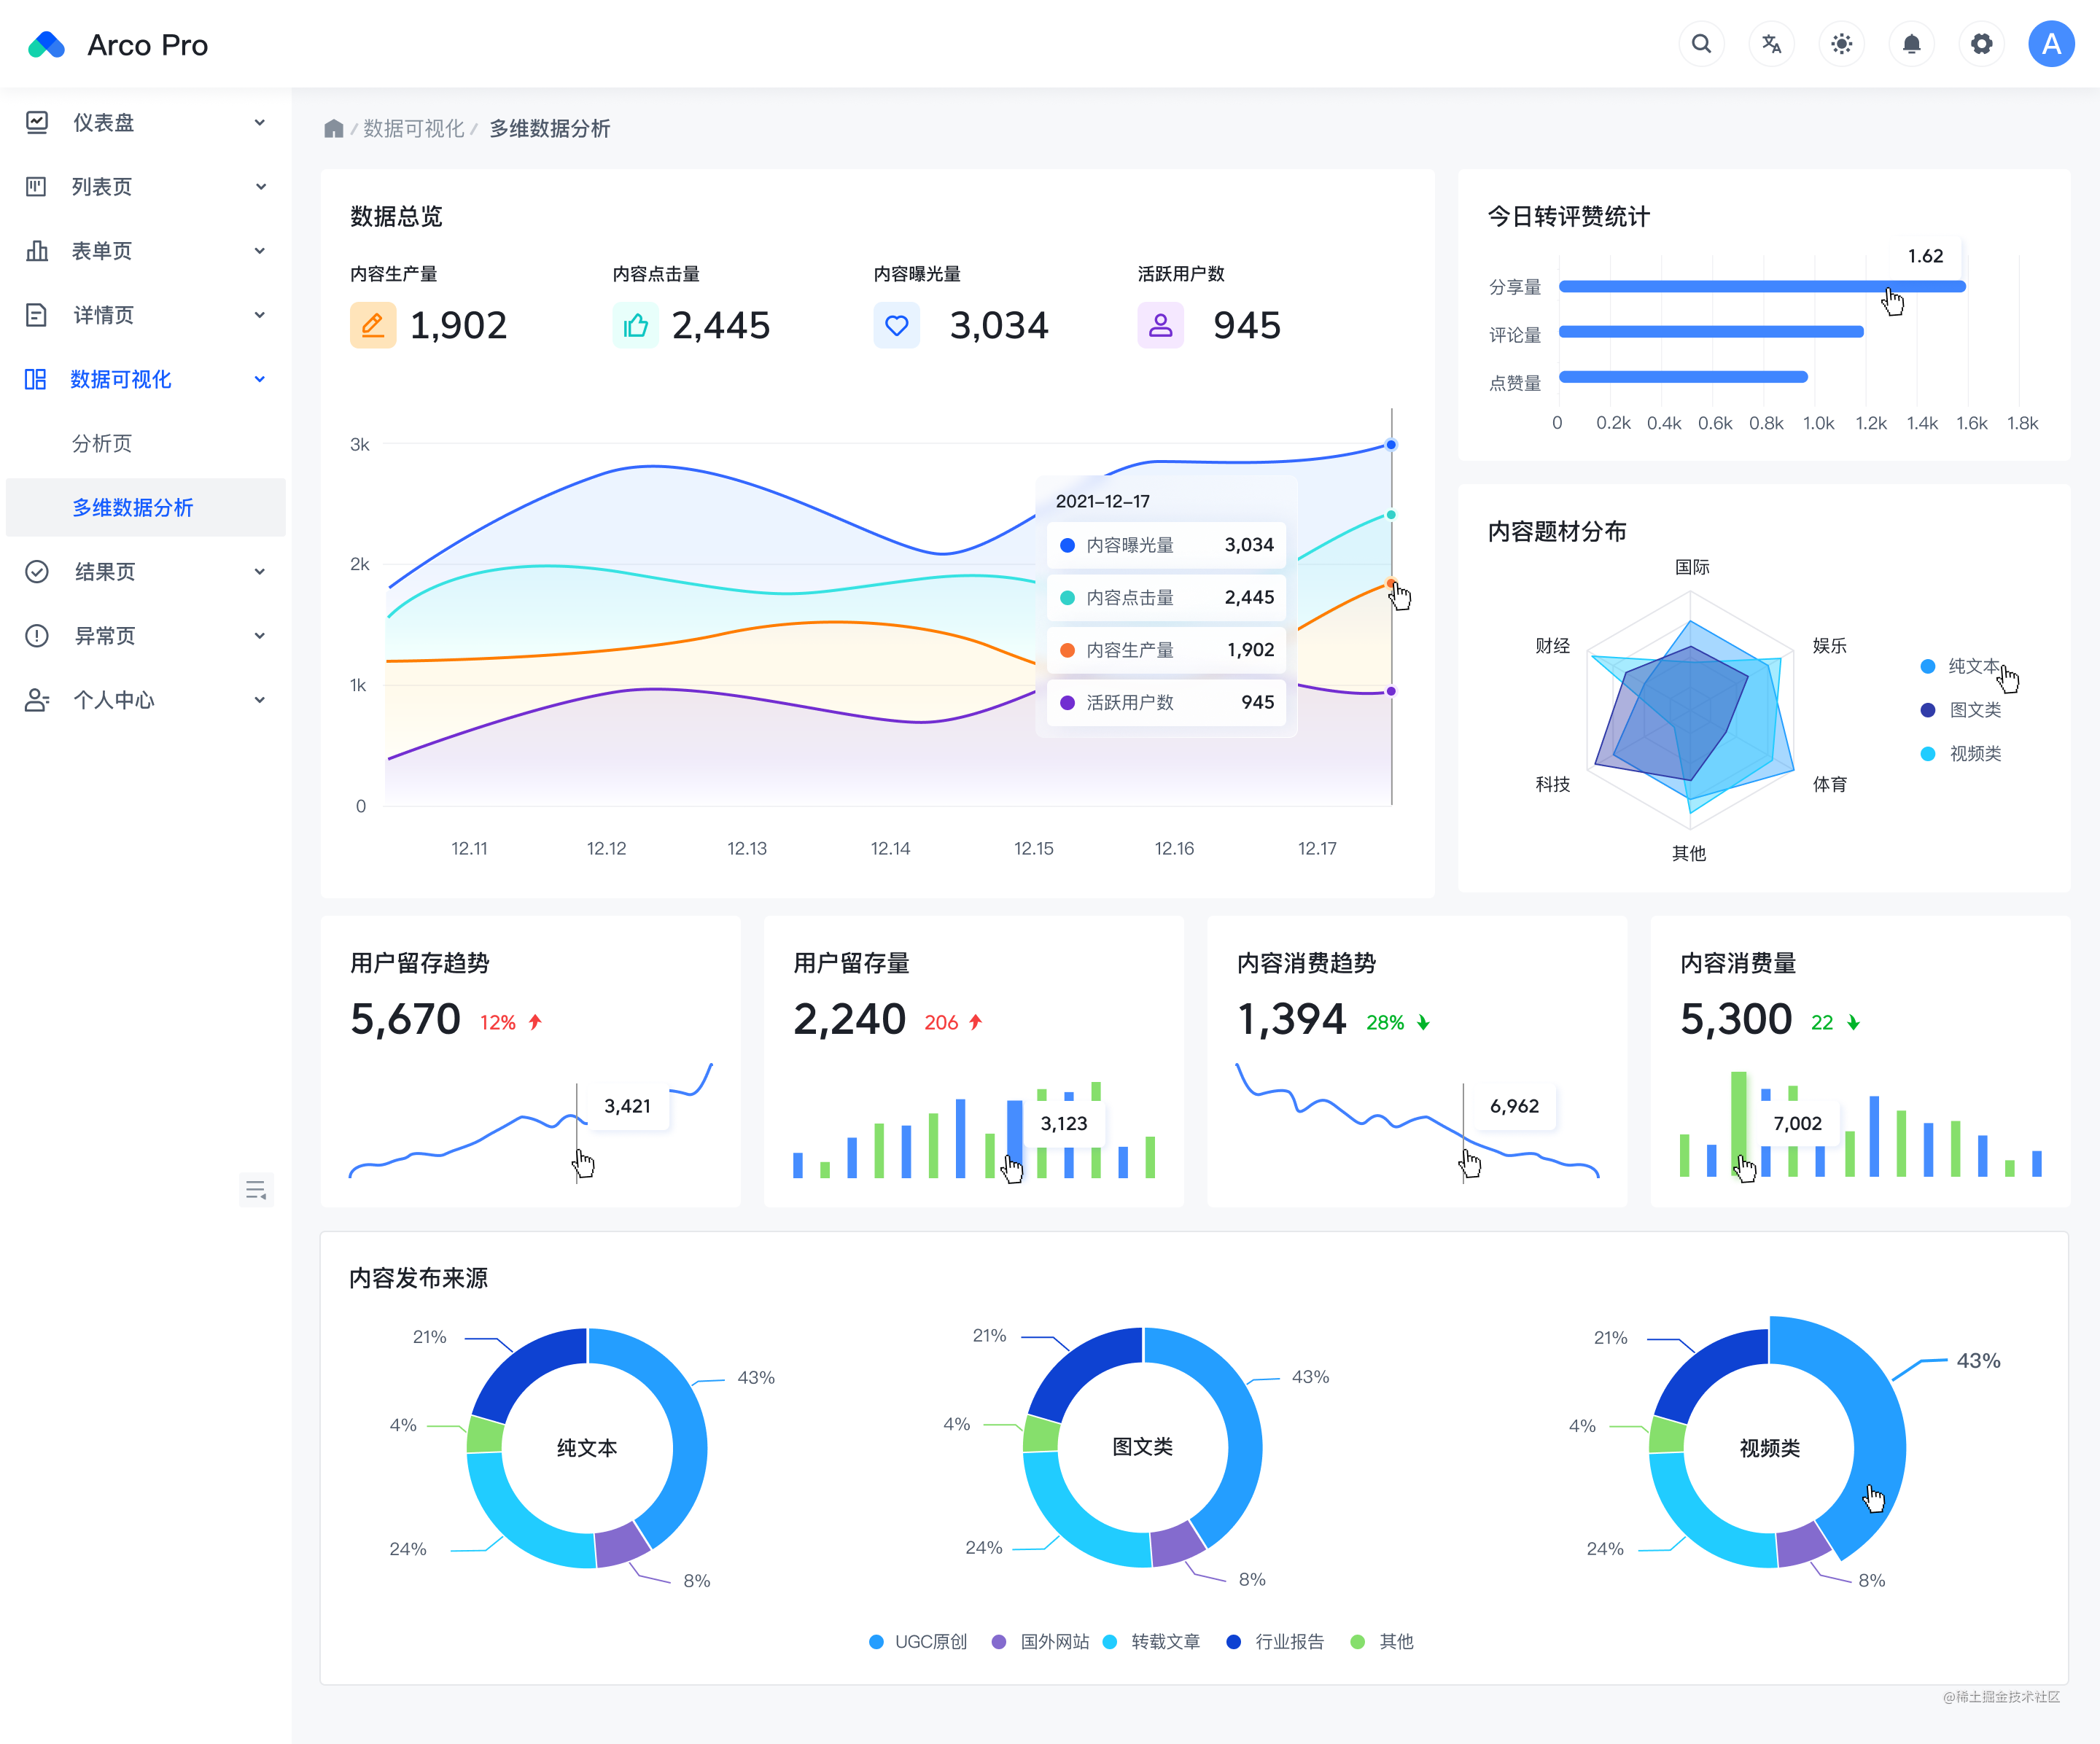Click the 内容生产量 pencil icon

click(x=373, y=325)
